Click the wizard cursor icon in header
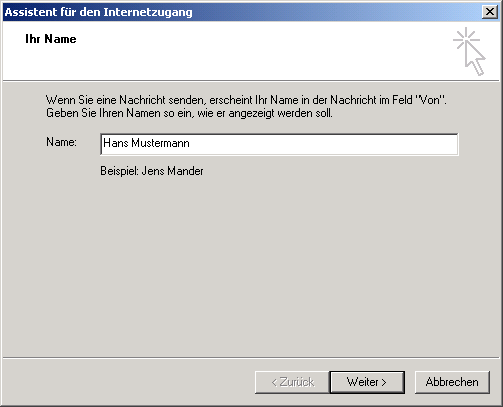The height and width of the screenshot is (407, 503). click(469, 51)
